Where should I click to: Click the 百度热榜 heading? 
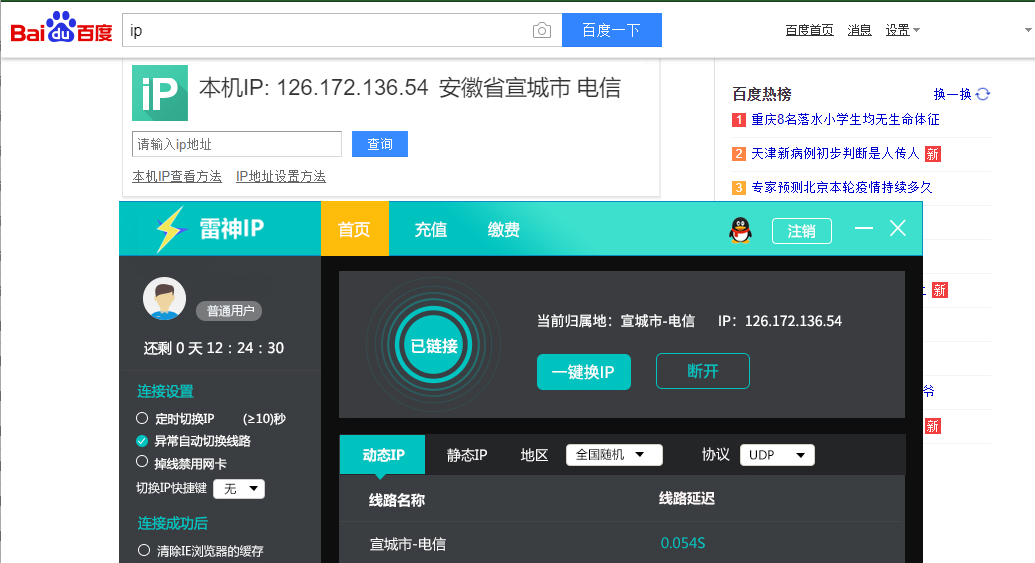click(762, 94)
